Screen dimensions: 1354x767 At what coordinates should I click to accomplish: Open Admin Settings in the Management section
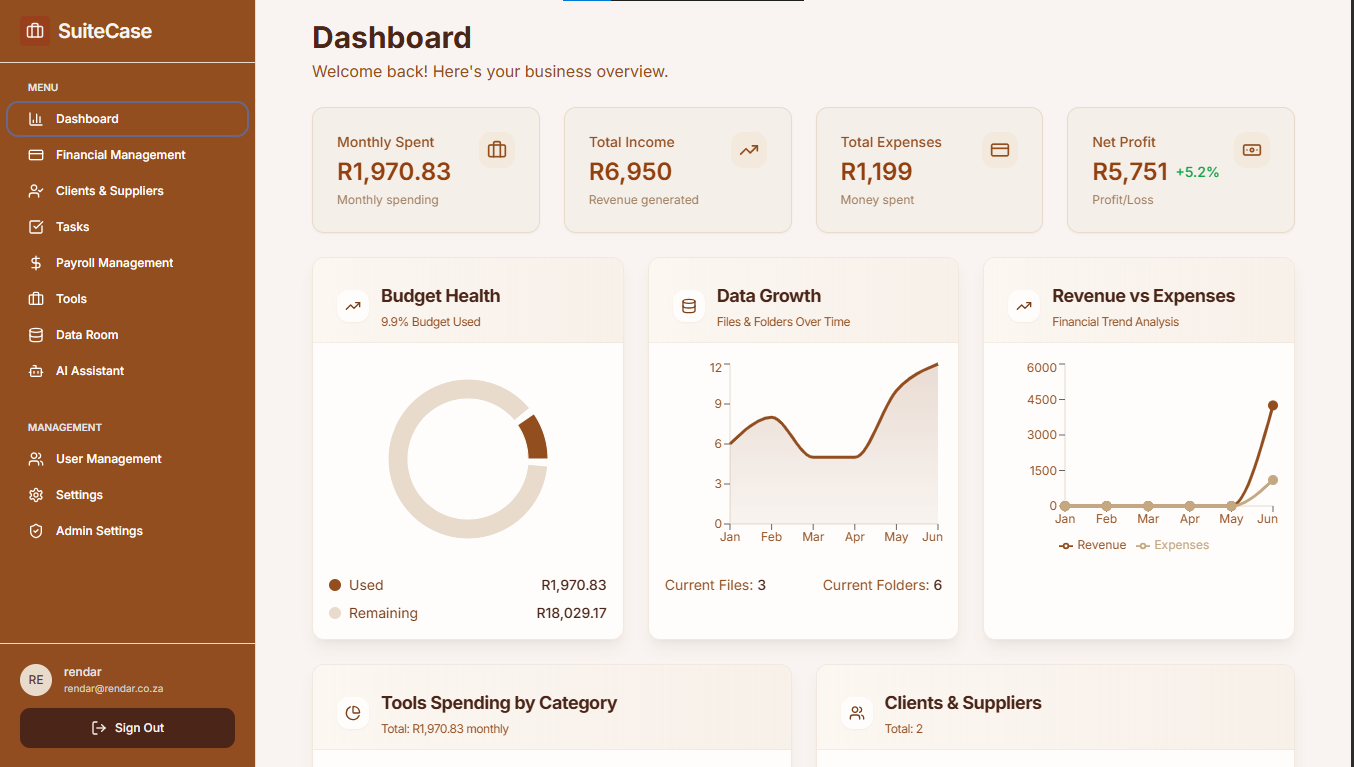tap(99, 531)
